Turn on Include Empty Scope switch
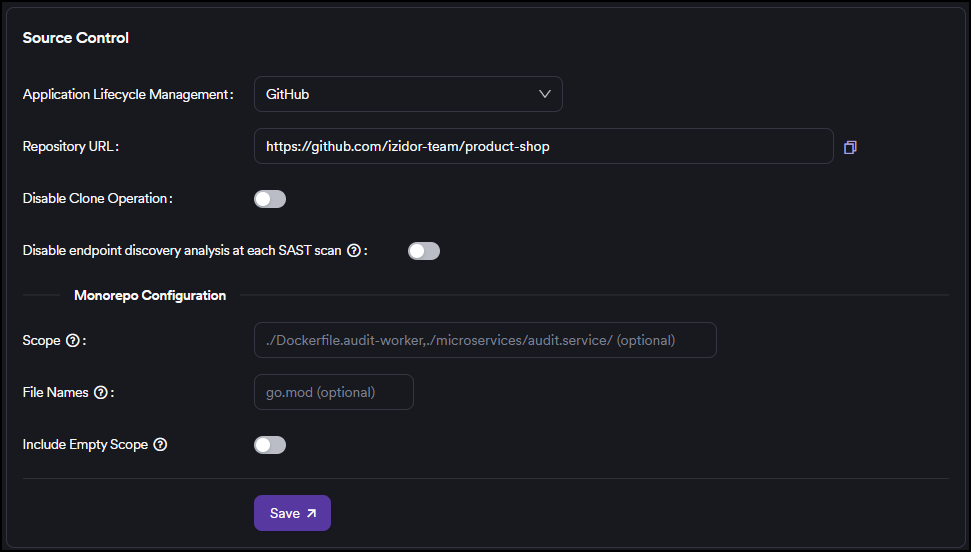This screenshot has height=552, width=971. pos(270,445)
